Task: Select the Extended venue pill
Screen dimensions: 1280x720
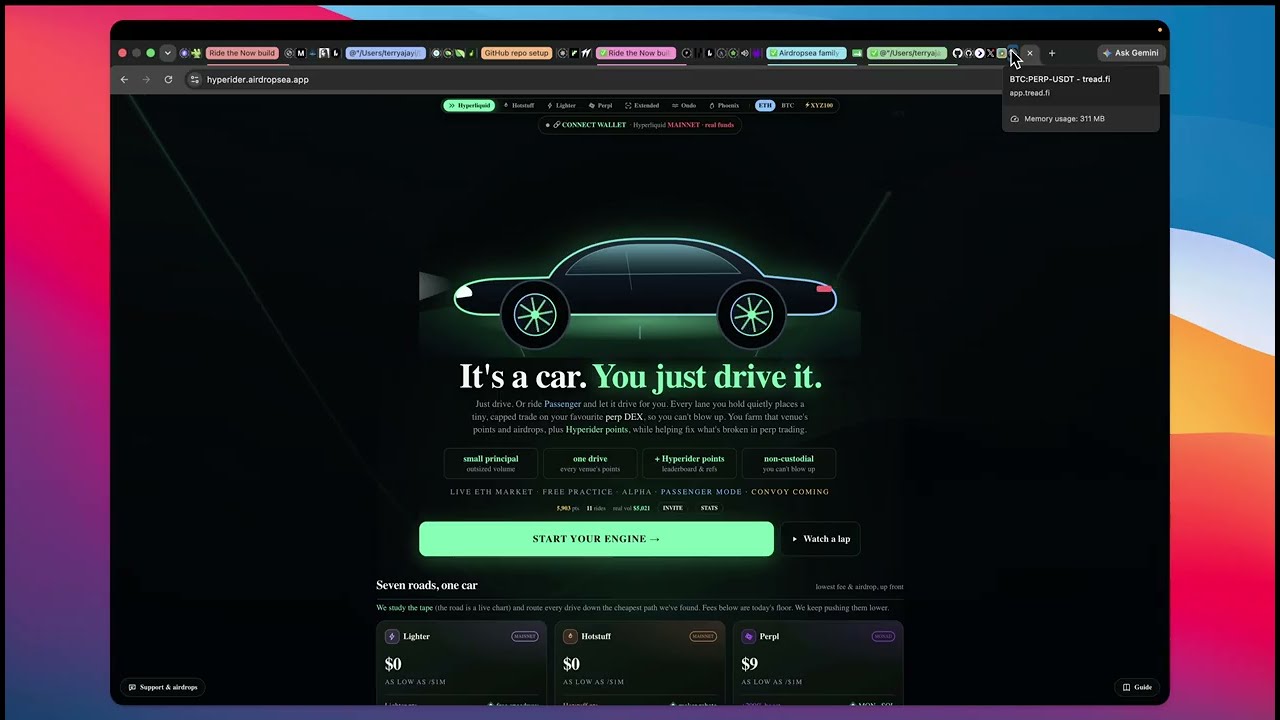Action: click(642, 105)
